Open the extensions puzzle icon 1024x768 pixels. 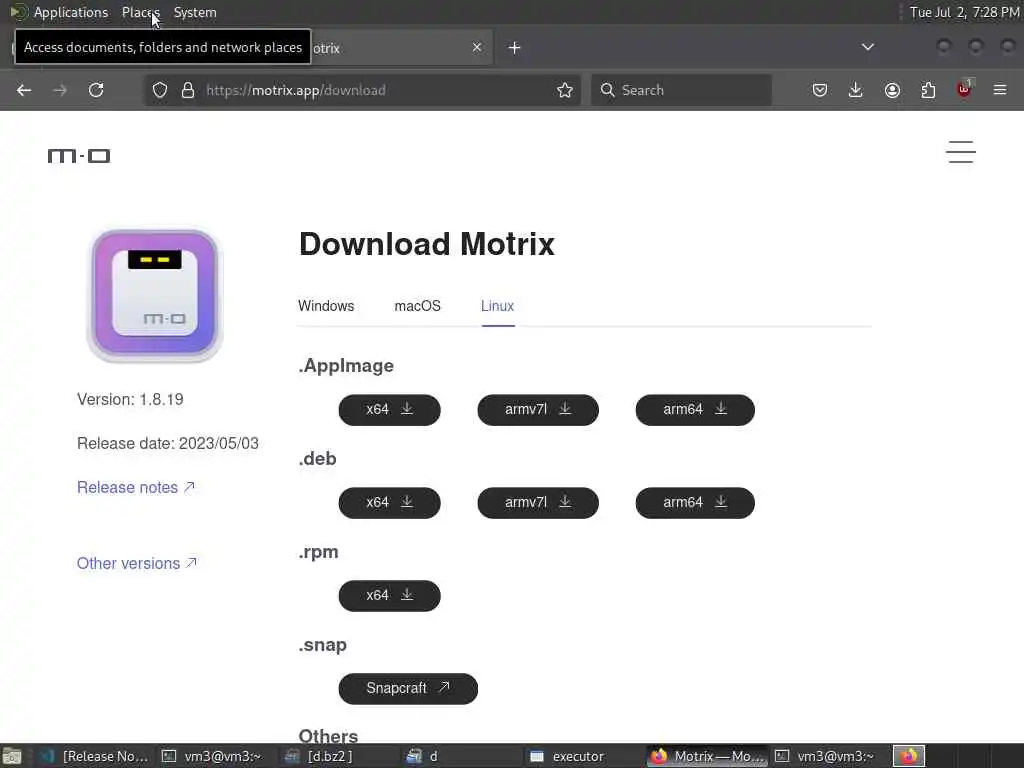928,90
